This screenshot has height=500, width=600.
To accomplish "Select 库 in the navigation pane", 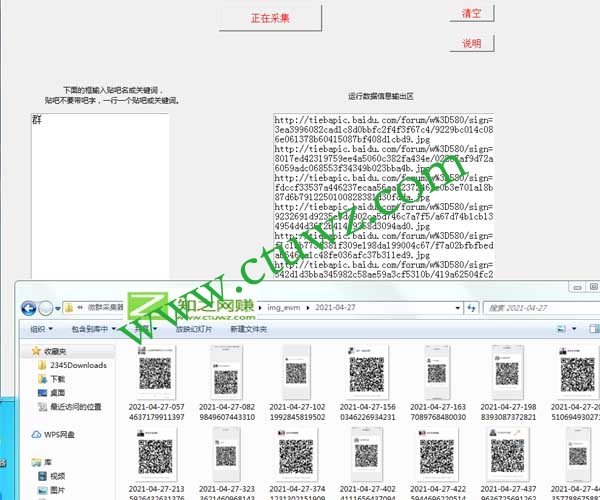I will click(42, 462).
